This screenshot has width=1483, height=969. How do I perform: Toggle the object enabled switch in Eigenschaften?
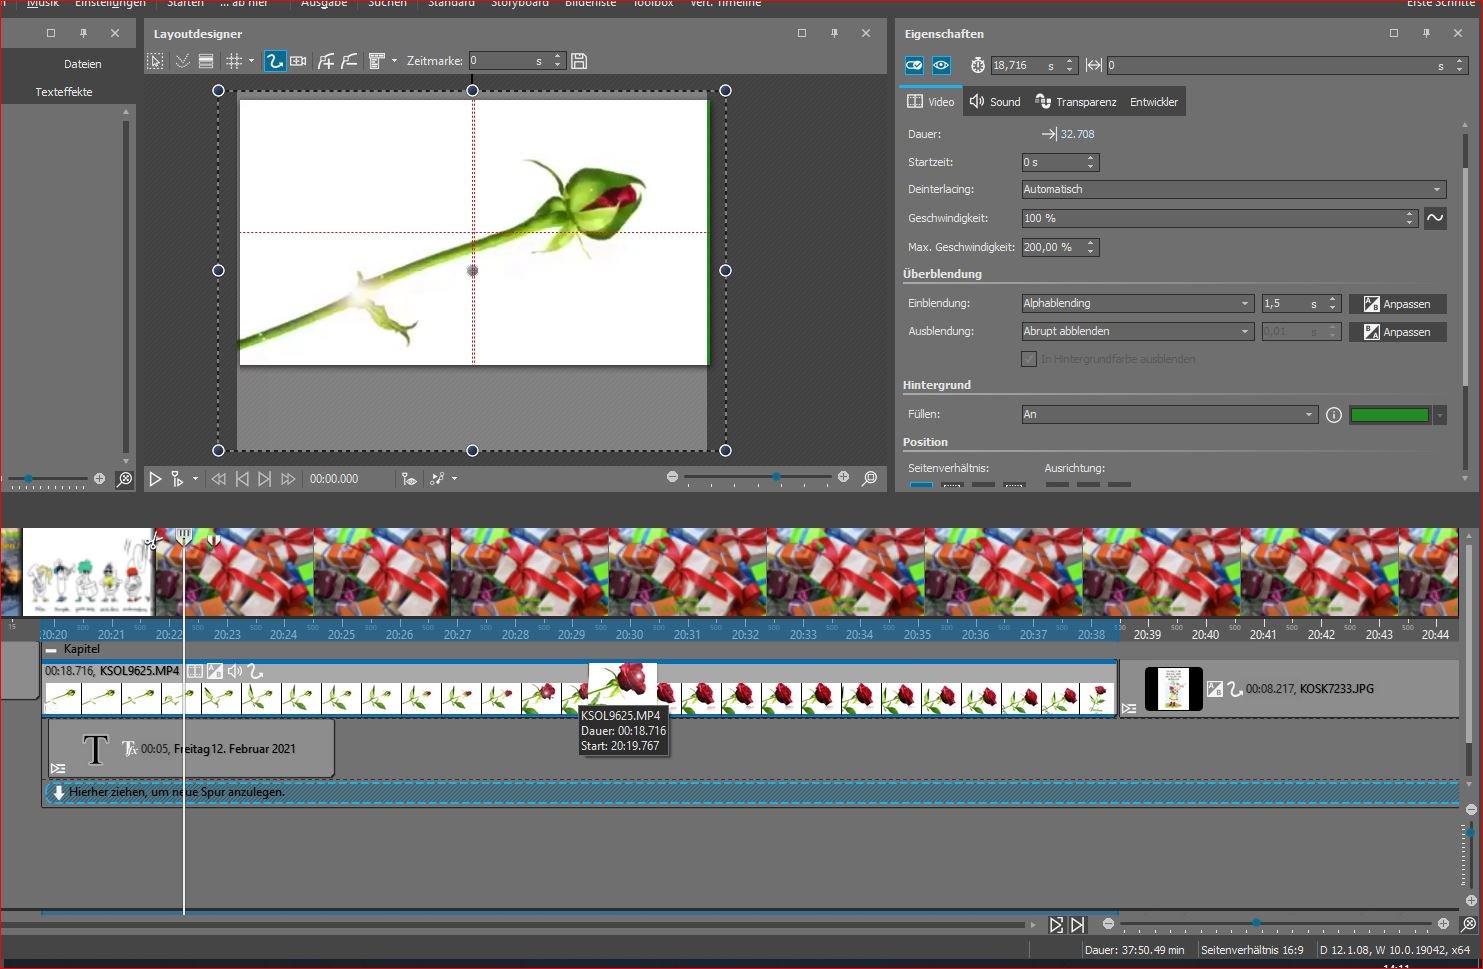(x=914, y=65)
